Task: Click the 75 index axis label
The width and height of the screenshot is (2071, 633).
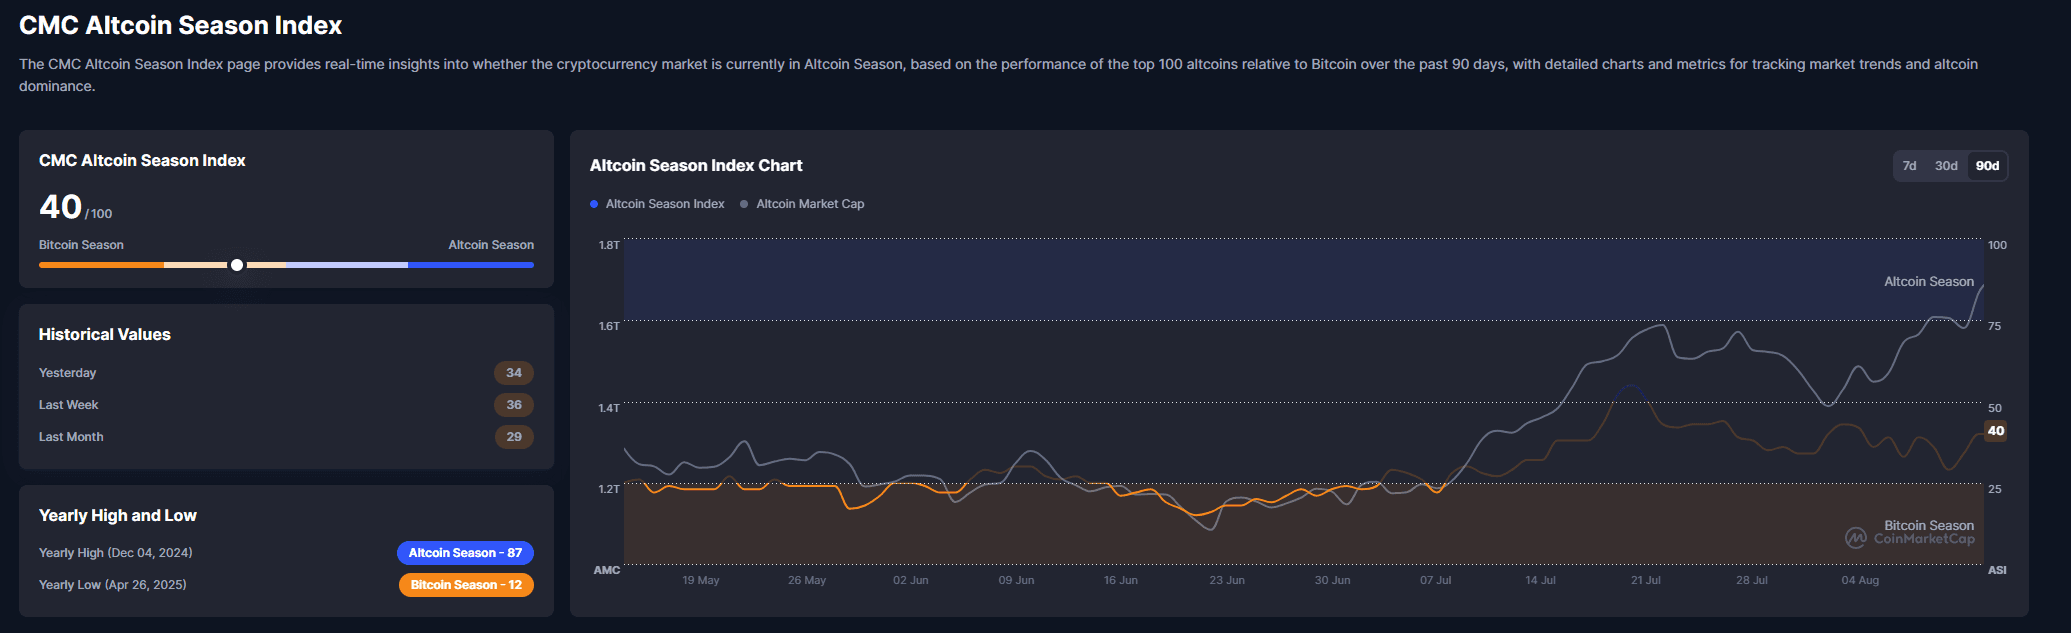Action: 1995,327
